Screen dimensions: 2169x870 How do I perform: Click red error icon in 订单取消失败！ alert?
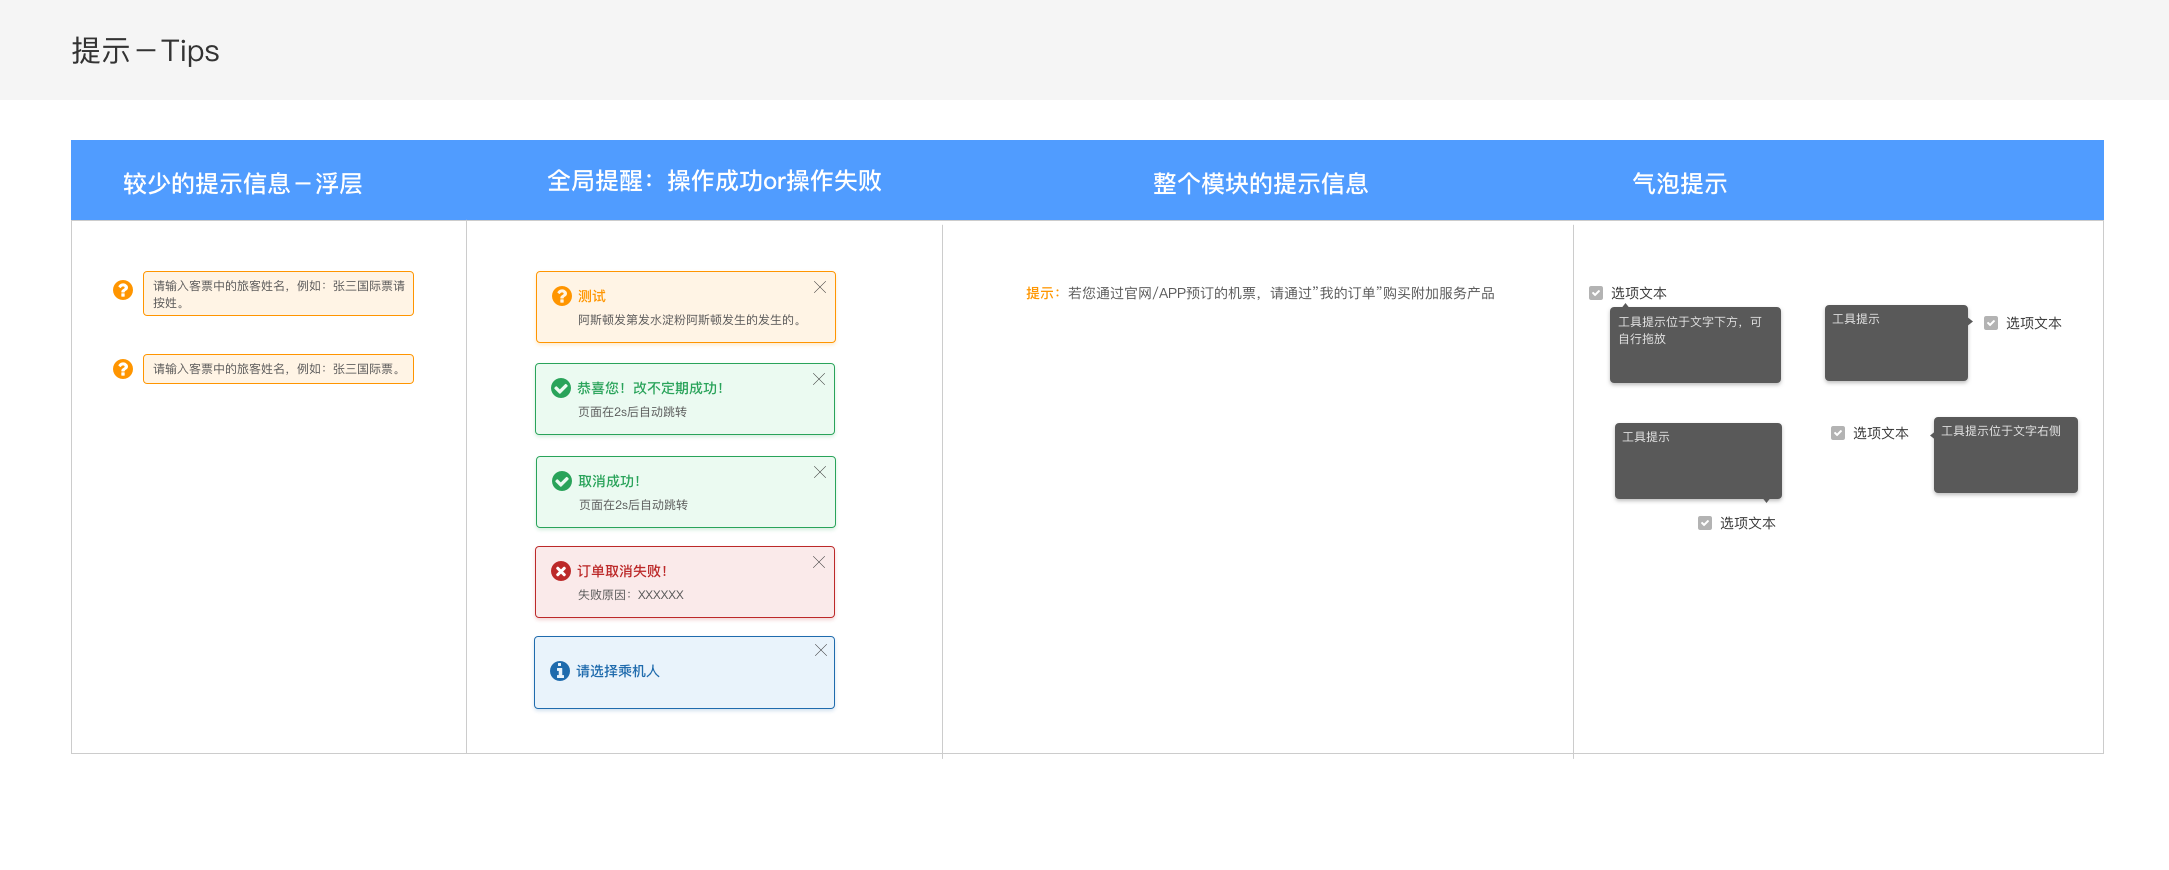click(x=561, y=571)
